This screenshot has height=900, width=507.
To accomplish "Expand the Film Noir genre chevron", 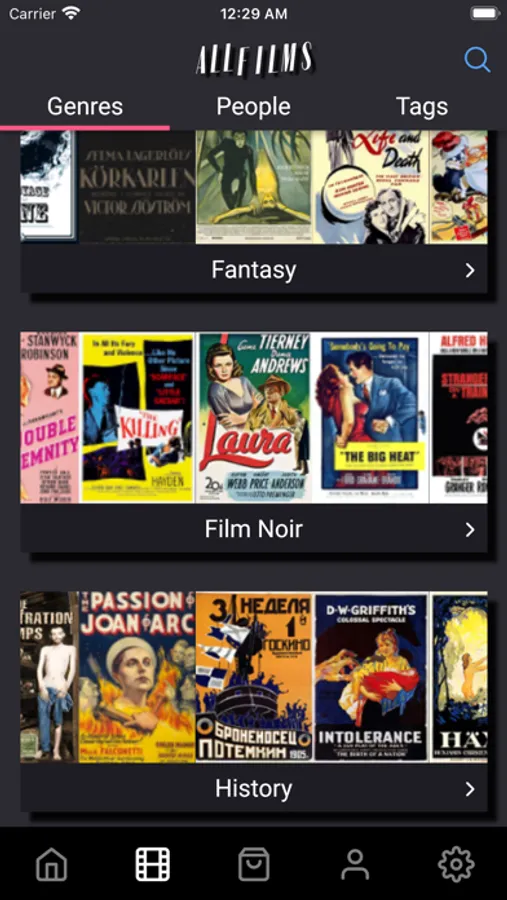I will 470,529.
